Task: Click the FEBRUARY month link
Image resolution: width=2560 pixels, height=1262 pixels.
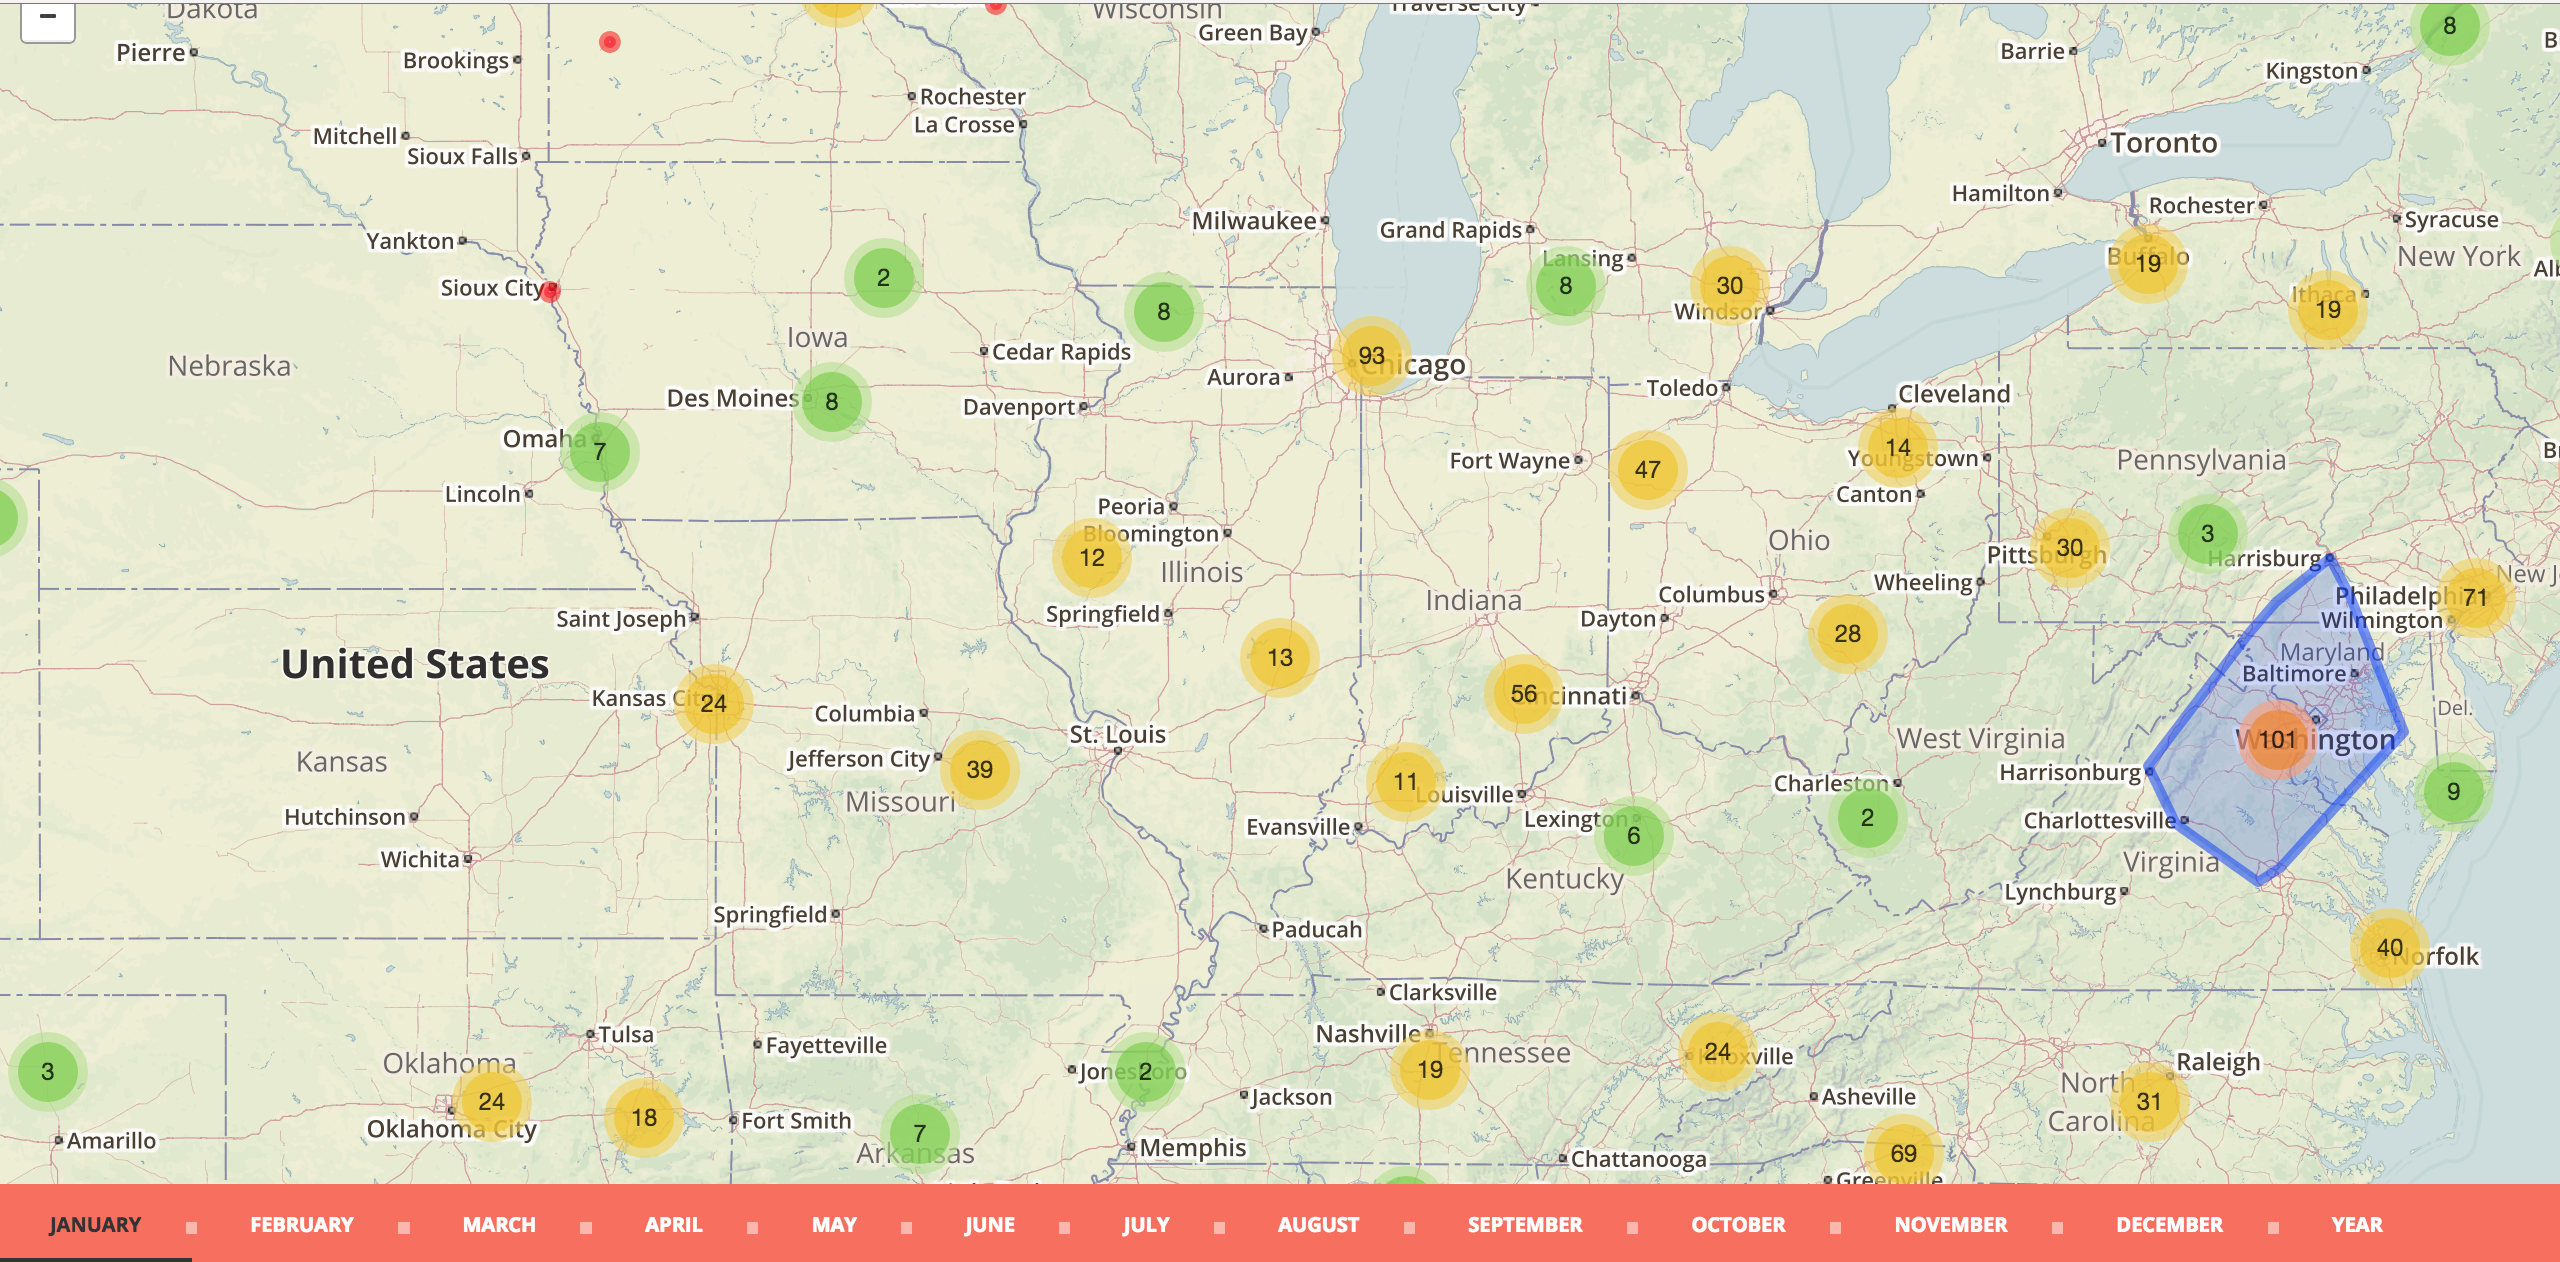Action: 301,1224
